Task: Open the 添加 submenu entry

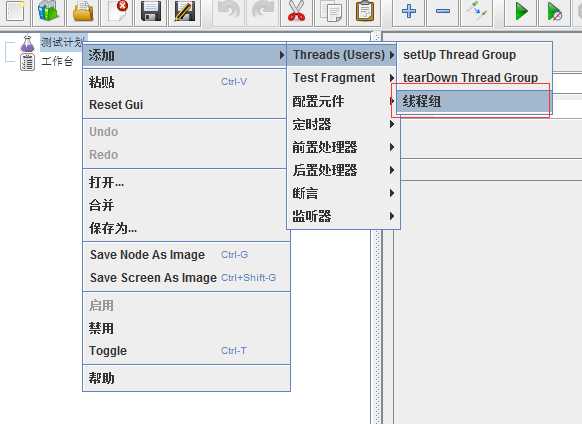Action: point(184,55)
